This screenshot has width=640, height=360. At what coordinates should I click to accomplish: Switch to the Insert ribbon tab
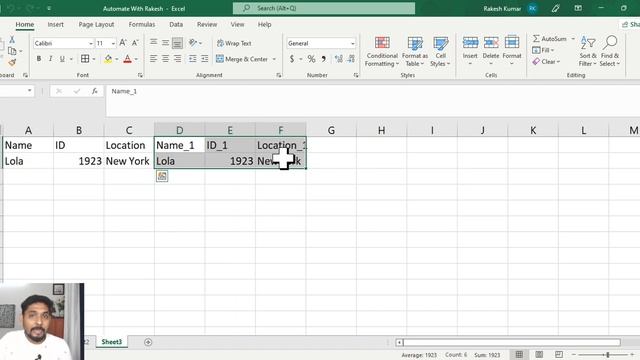(56, 24)
